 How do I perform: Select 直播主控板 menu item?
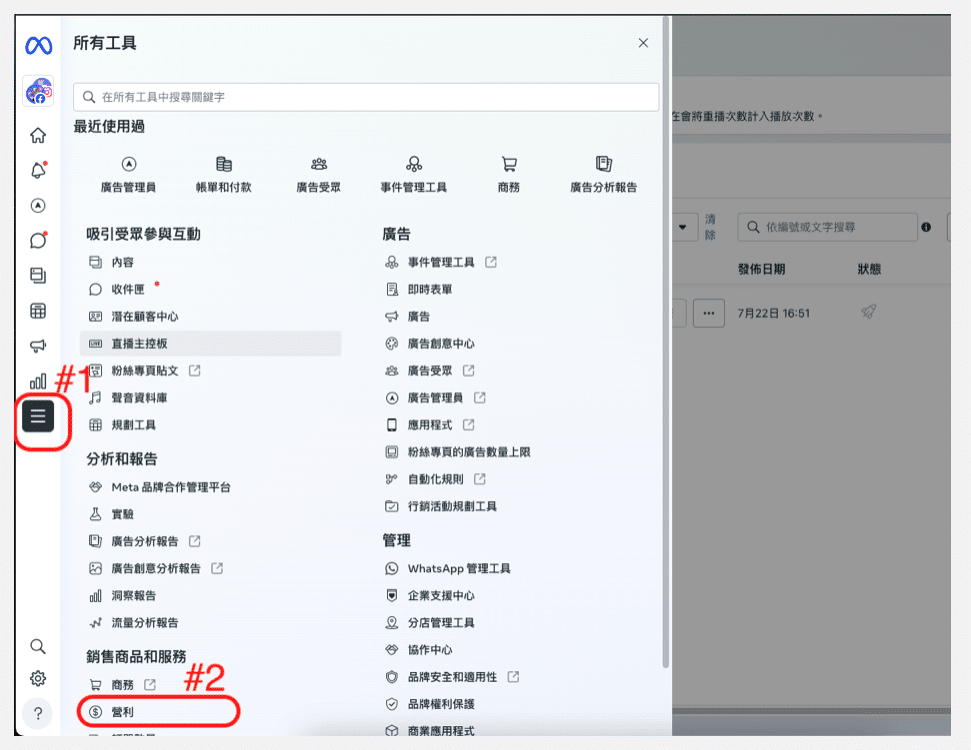pos(211,344)
